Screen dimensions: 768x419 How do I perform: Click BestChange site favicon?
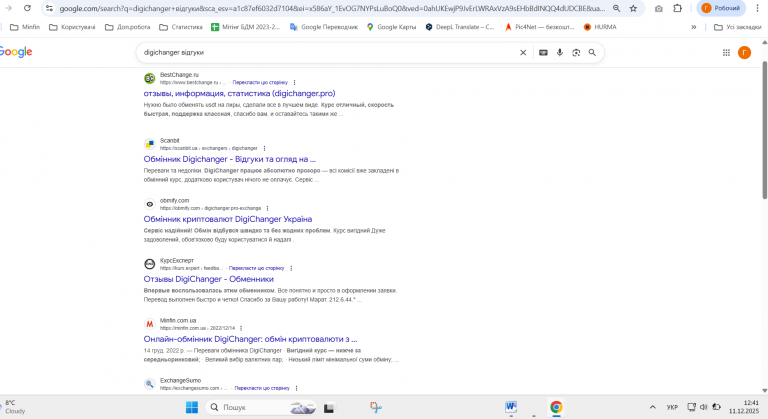click(149, 78)
